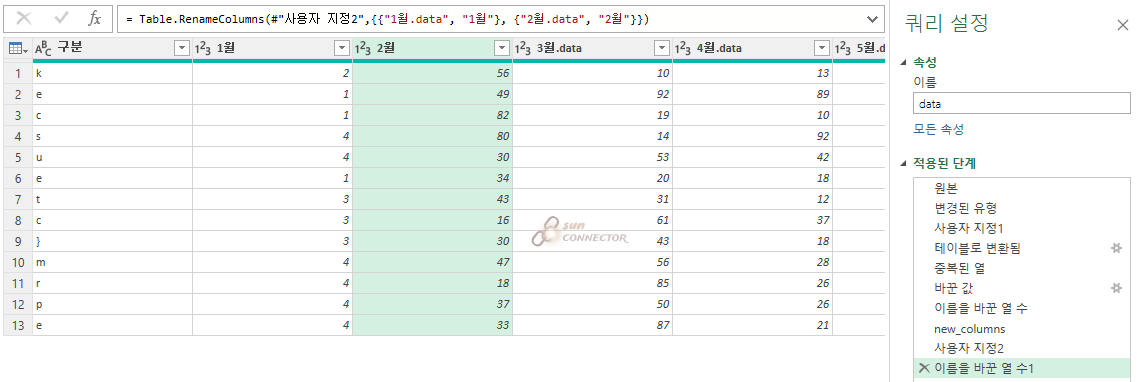Select the 사용자 지정2 step
Viewport: 1137px width, 382px height.
[x=1022, y=348]
